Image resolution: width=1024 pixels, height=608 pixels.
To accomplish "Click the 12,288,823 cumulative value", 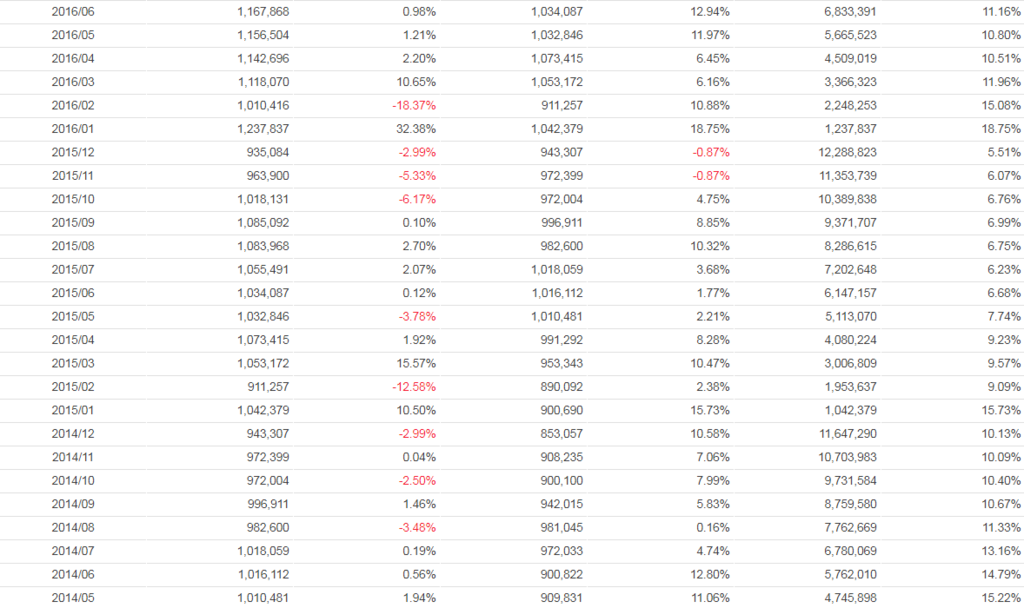I will pos(849,152).
